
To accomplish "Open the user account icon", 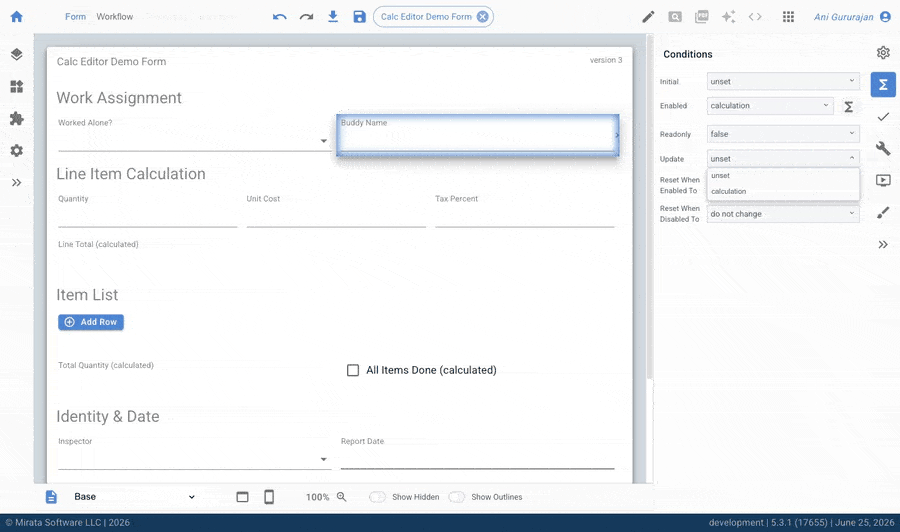I will click(x=886, y=17).
